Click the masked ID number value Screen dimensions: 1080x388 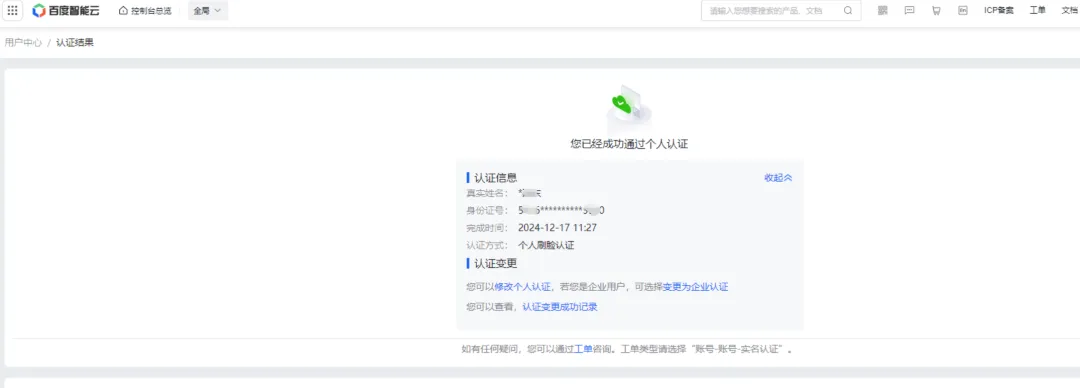tap(561, 210)
